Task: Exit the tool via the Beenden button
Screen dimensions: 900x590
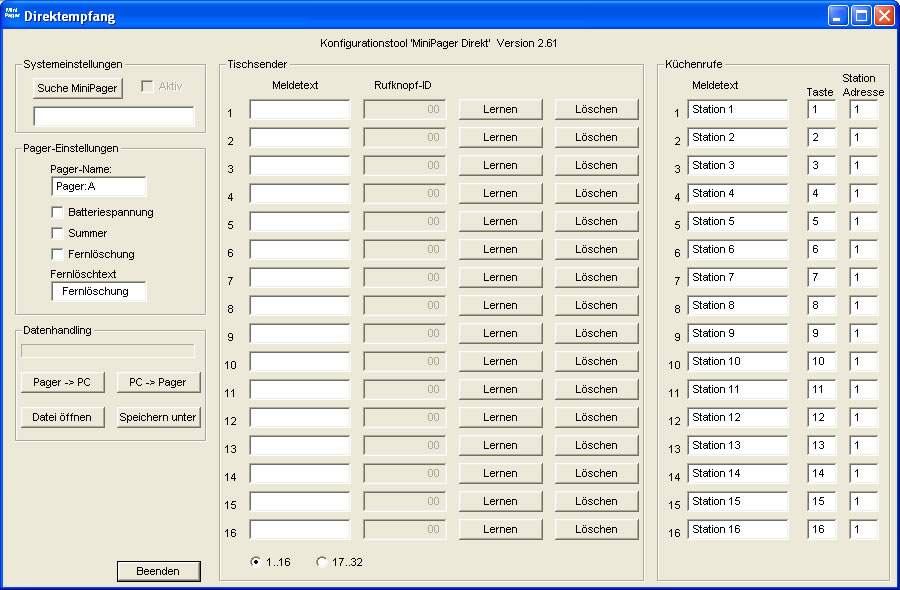Action: (x=158, y=571)
